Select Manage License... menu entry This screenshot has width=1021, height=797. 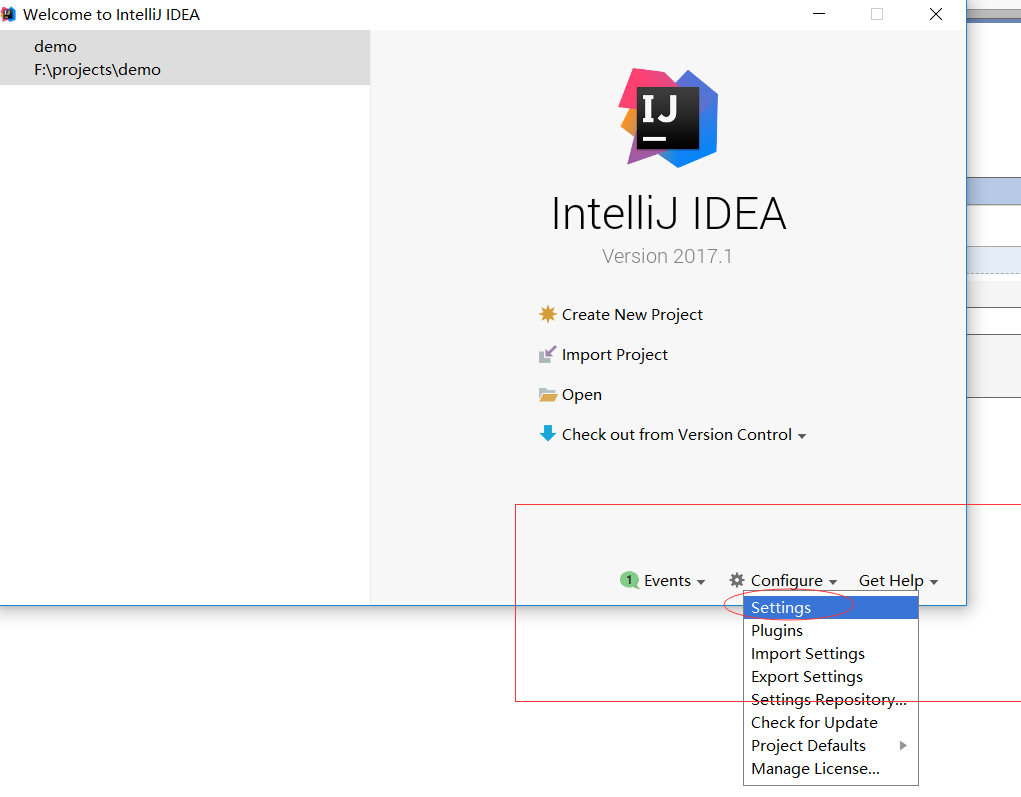click(x=831, y=768)
